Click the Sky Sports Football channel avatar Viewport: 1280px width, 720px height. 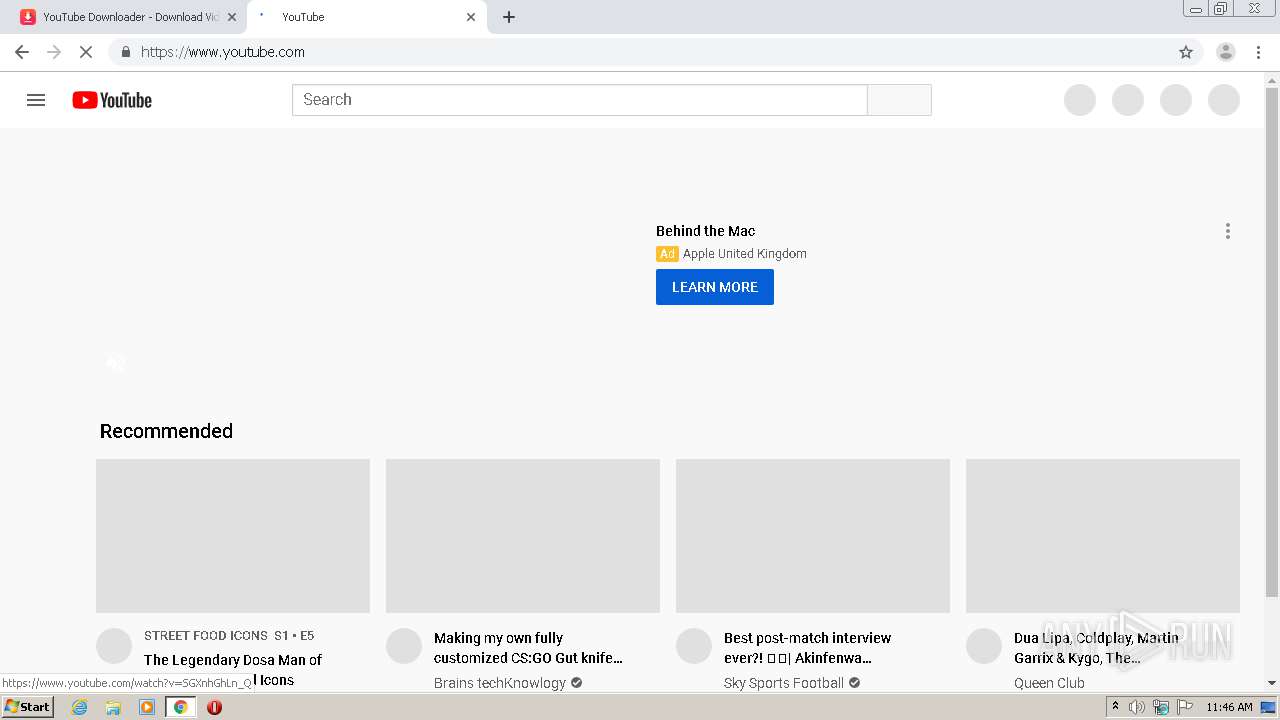point(694,646)
